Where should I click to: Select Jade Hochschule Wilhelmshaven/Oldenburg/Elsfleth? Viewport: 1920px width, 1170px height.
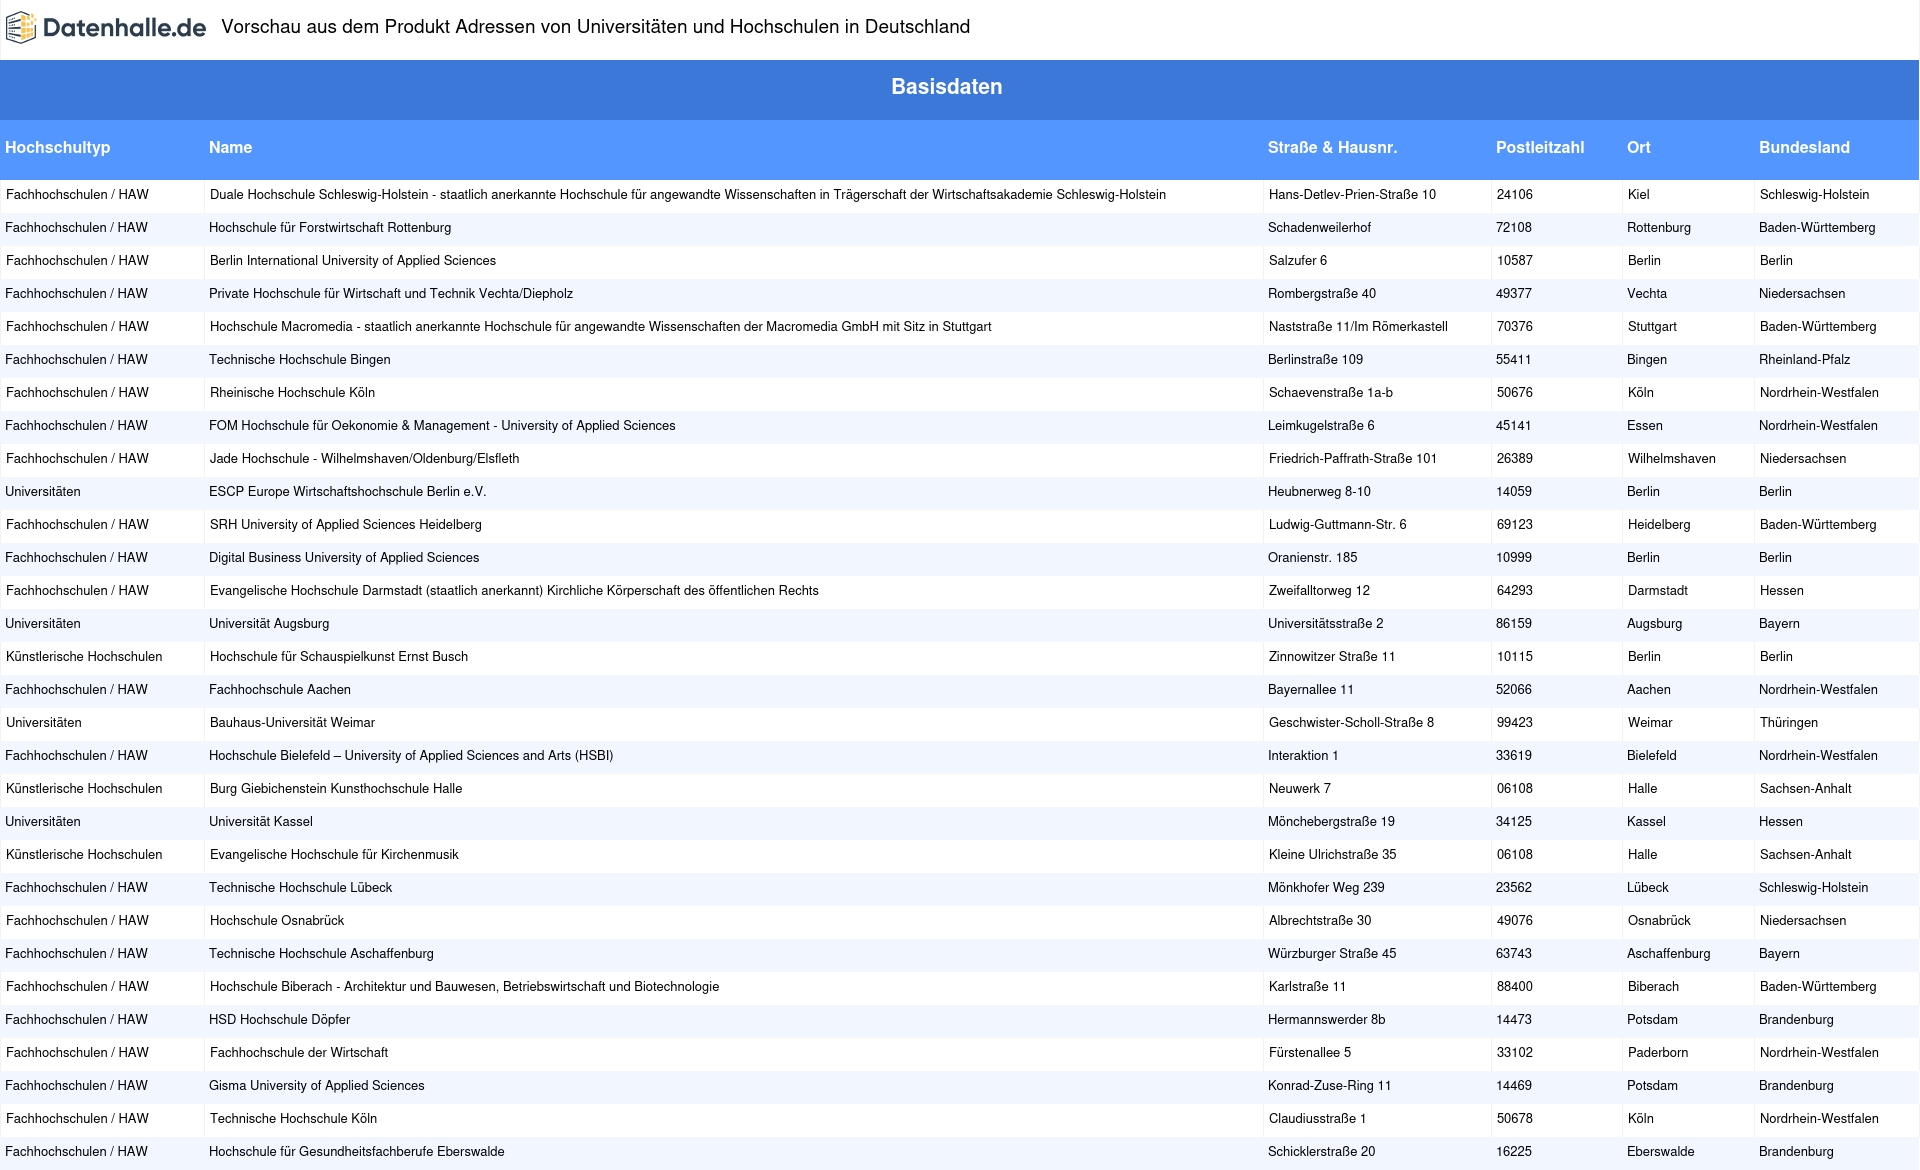(x=364, y=459)
